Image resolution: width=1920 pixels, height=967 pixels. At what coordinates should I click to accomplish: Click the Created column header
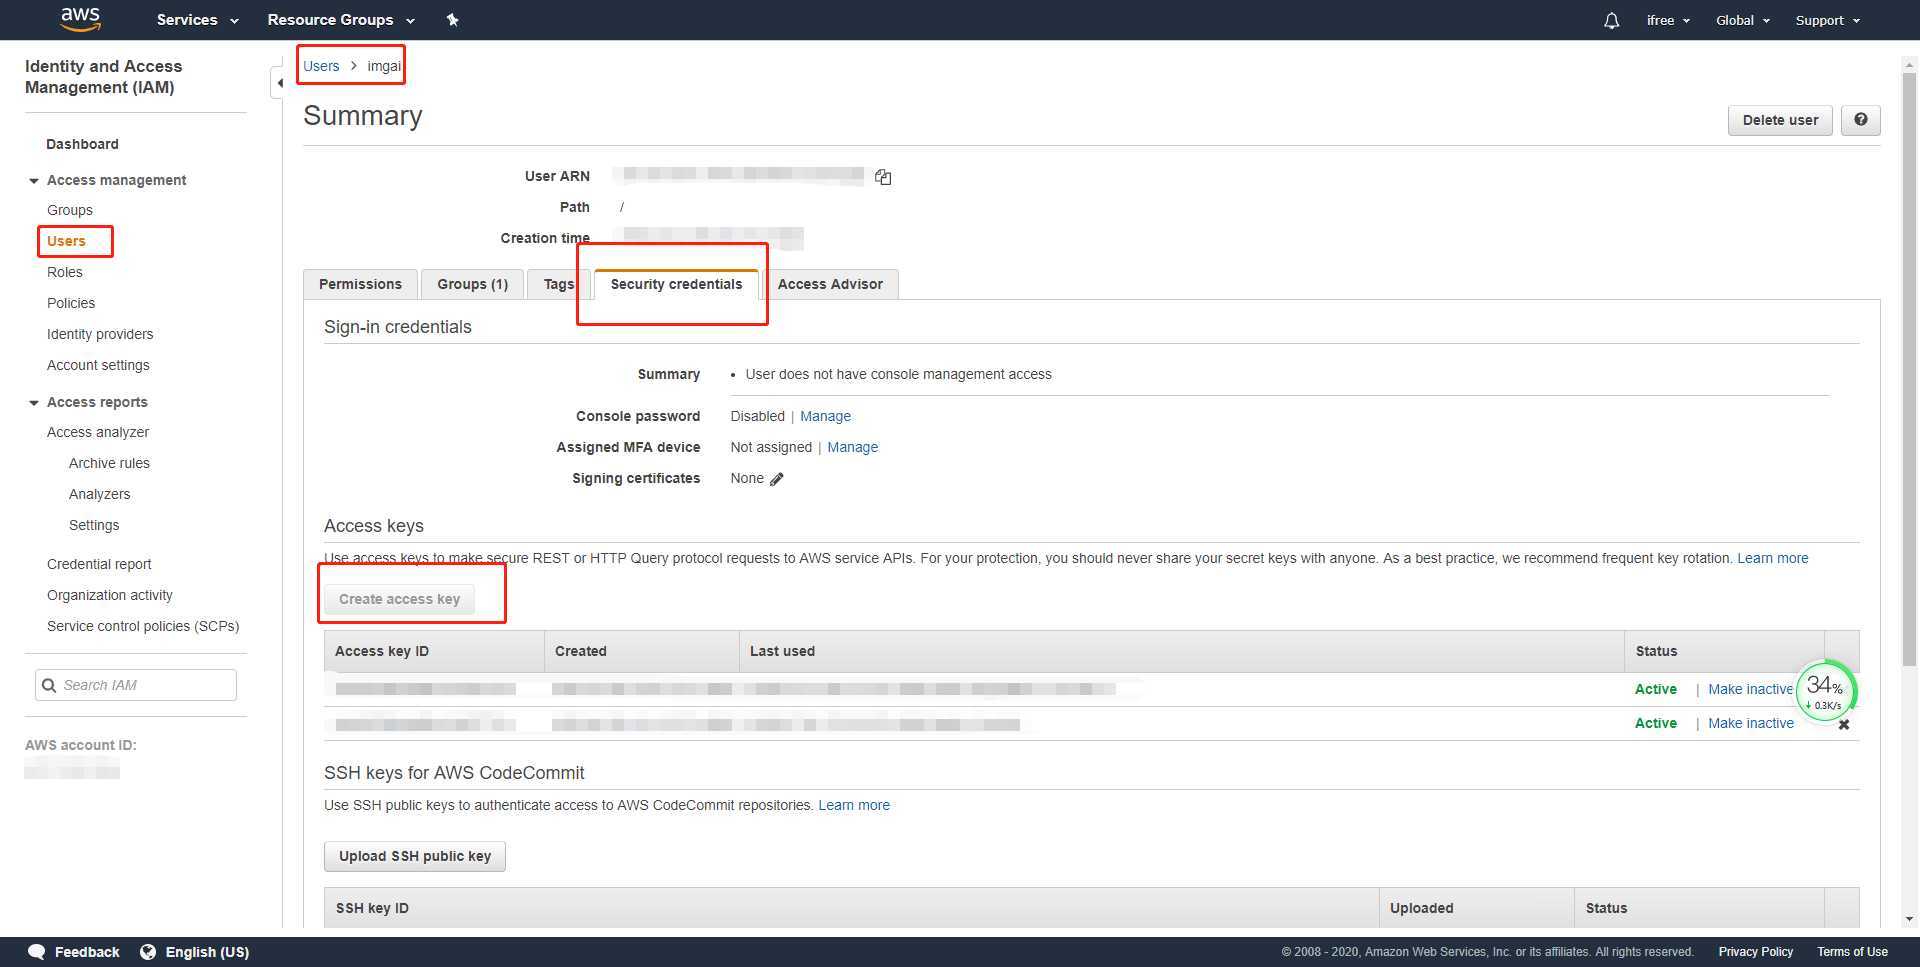(x=642, y=651)
